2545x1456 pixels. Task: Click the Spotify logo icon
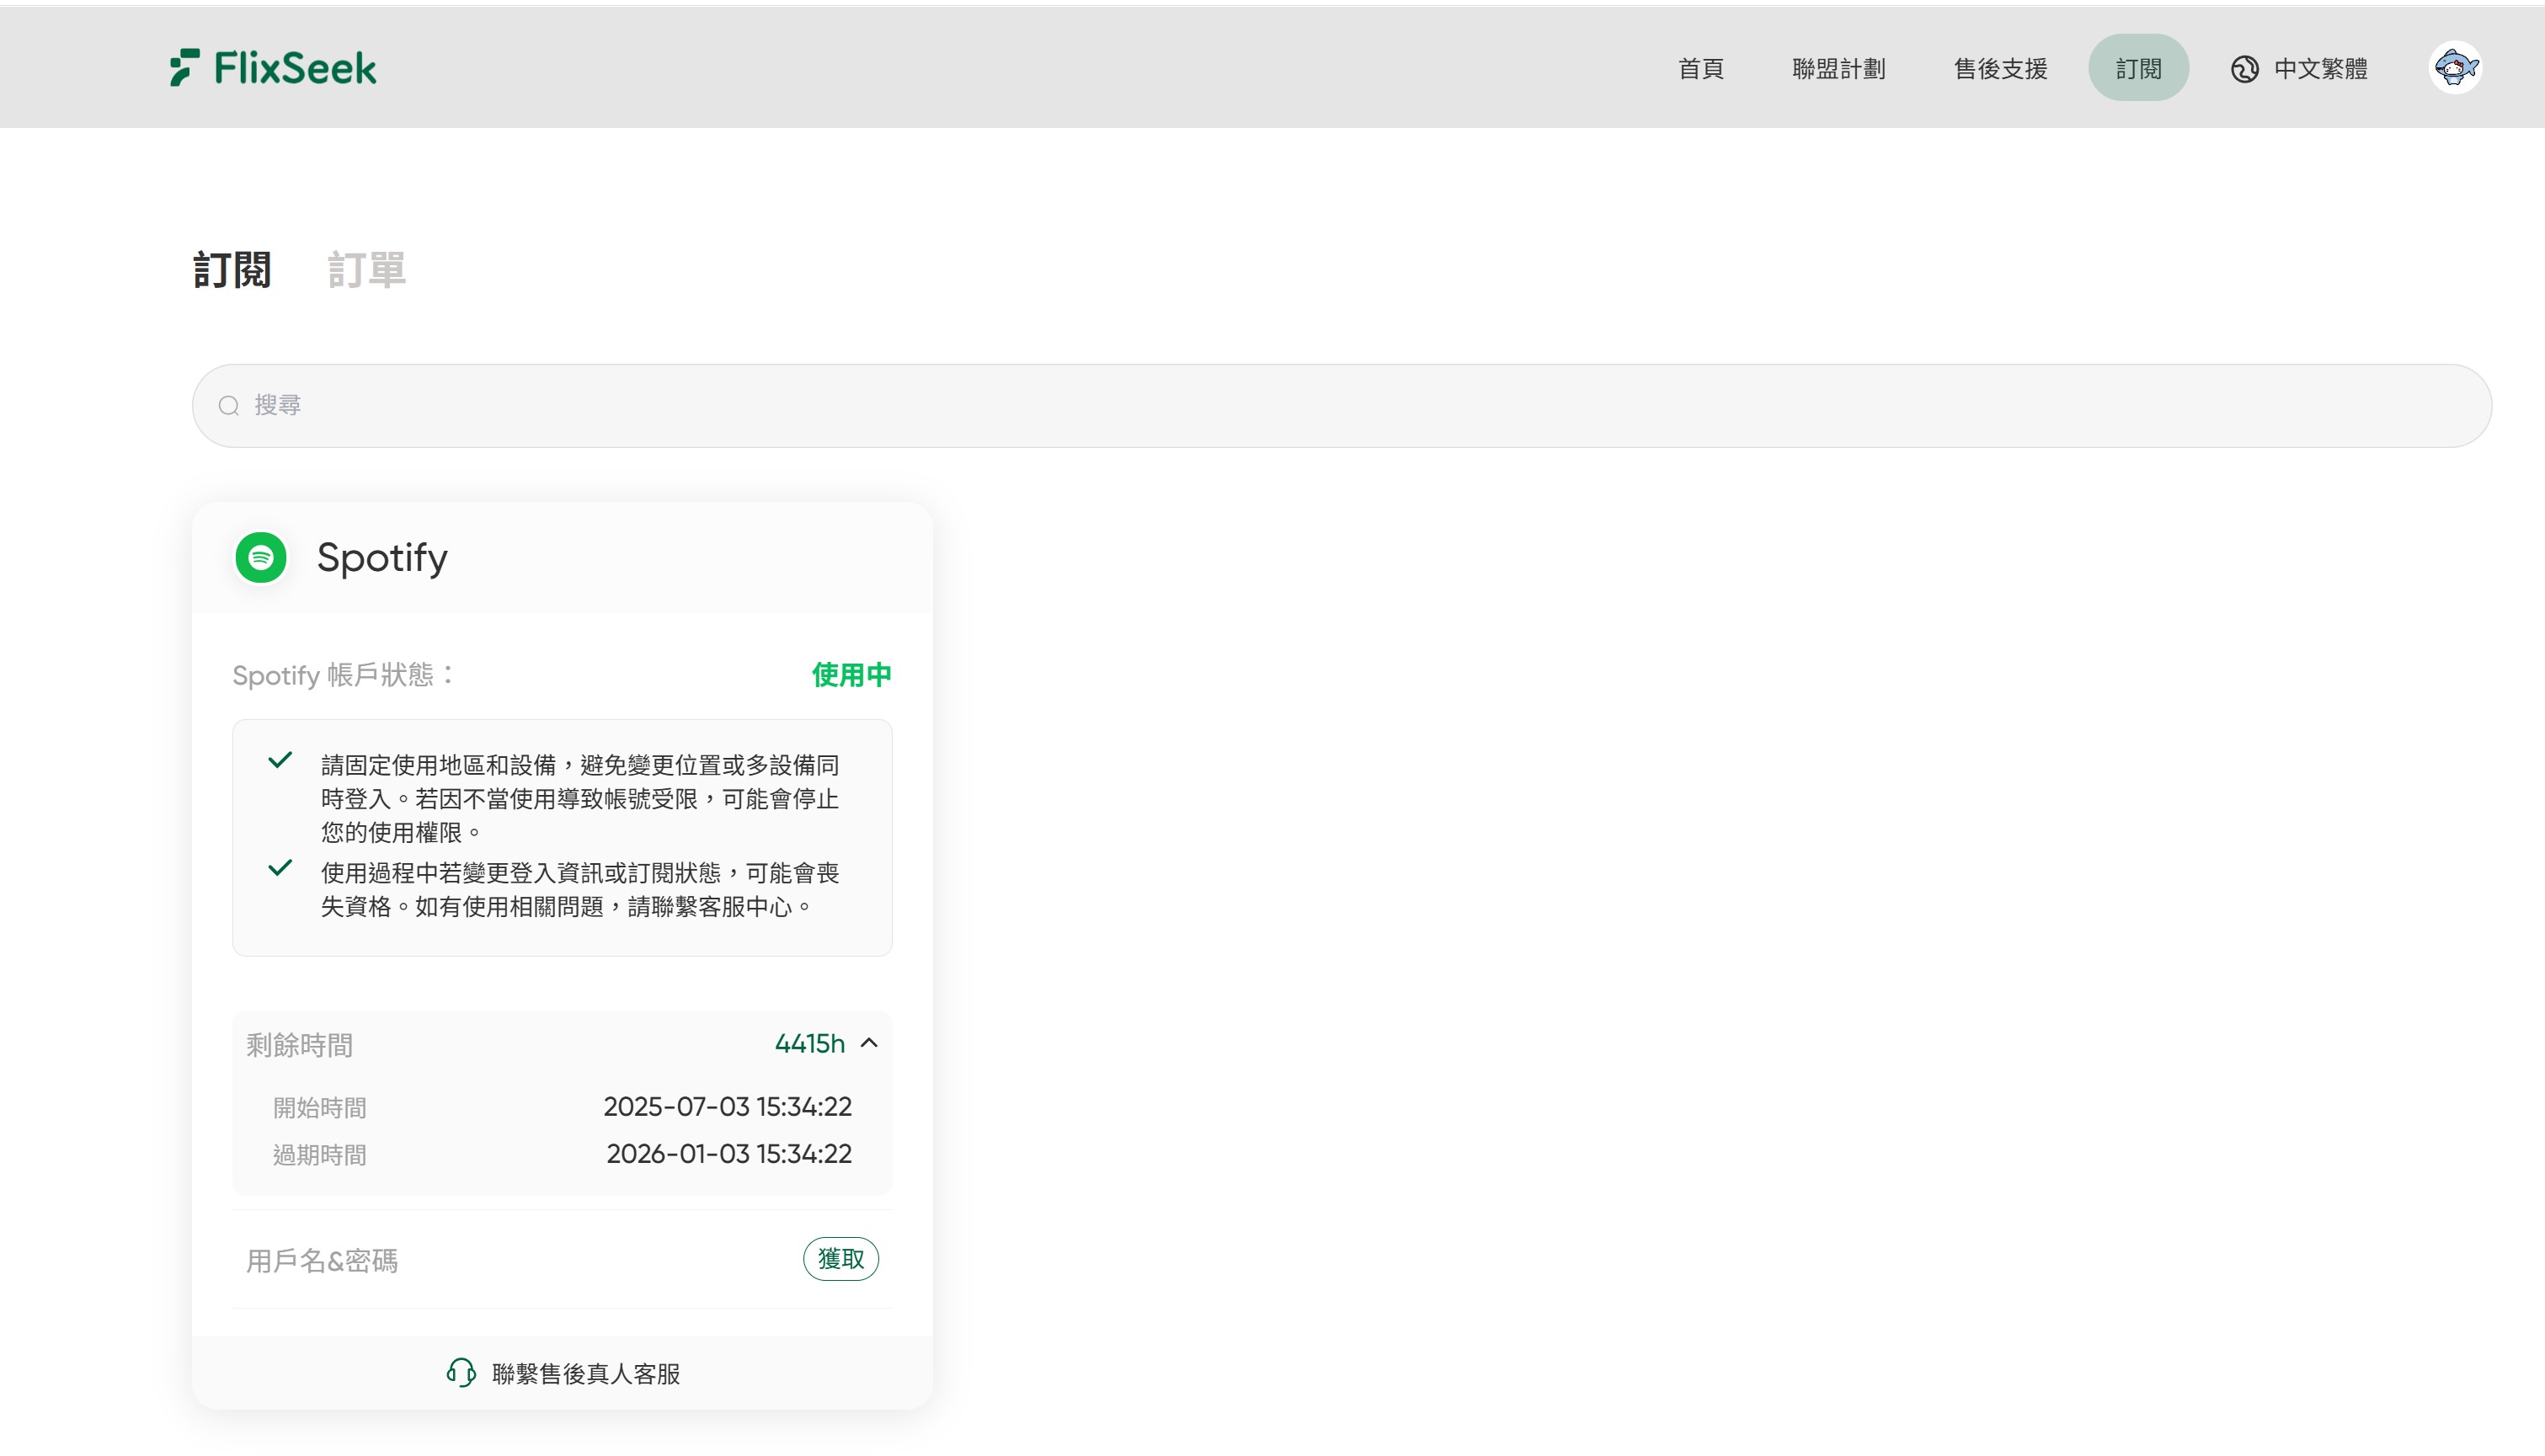click(x=261, y=557)
